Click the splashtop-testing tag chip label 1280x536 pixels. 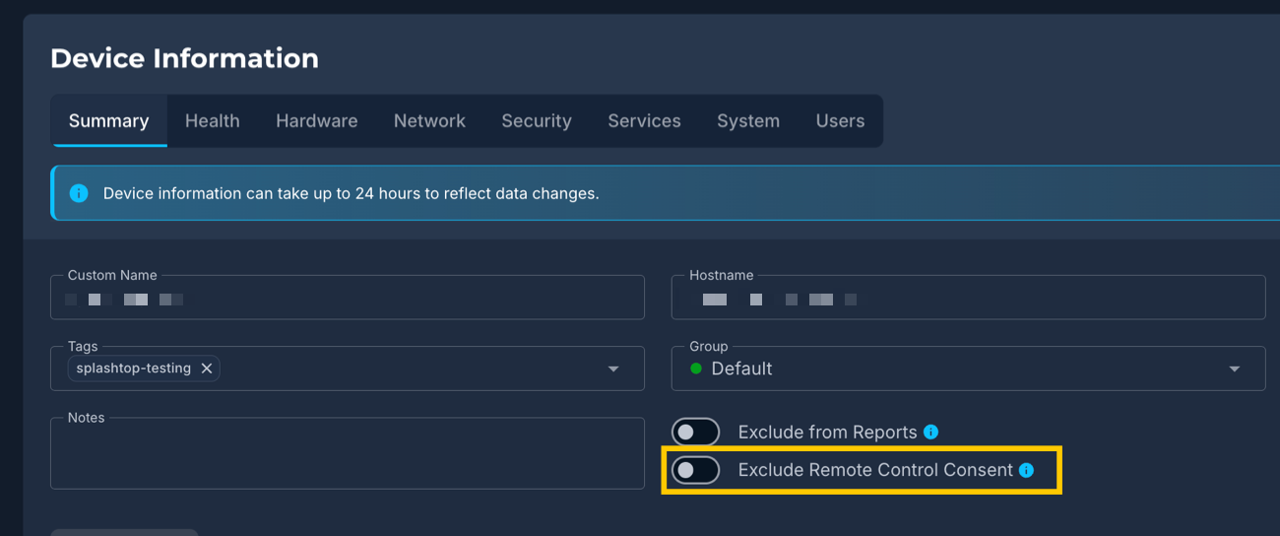click(x=133, y=368)
